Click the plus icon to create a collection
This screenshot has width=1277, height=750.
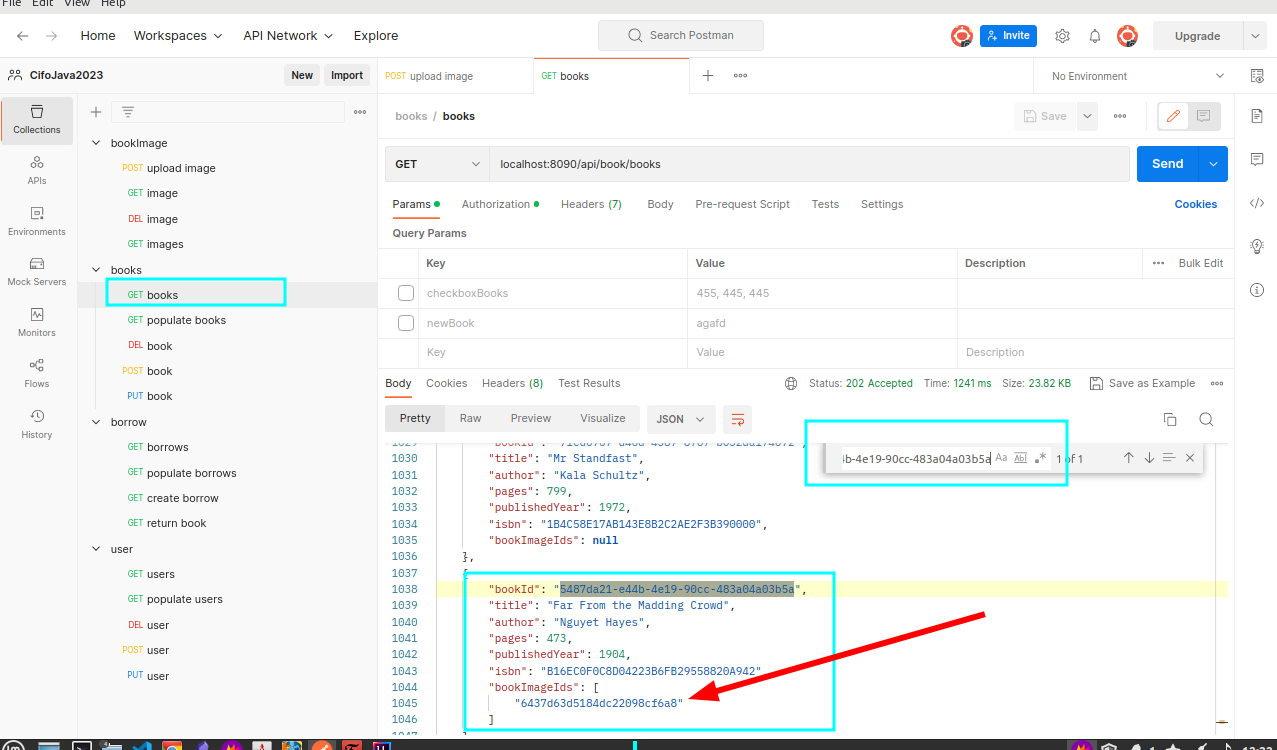[x=96, y=112]
